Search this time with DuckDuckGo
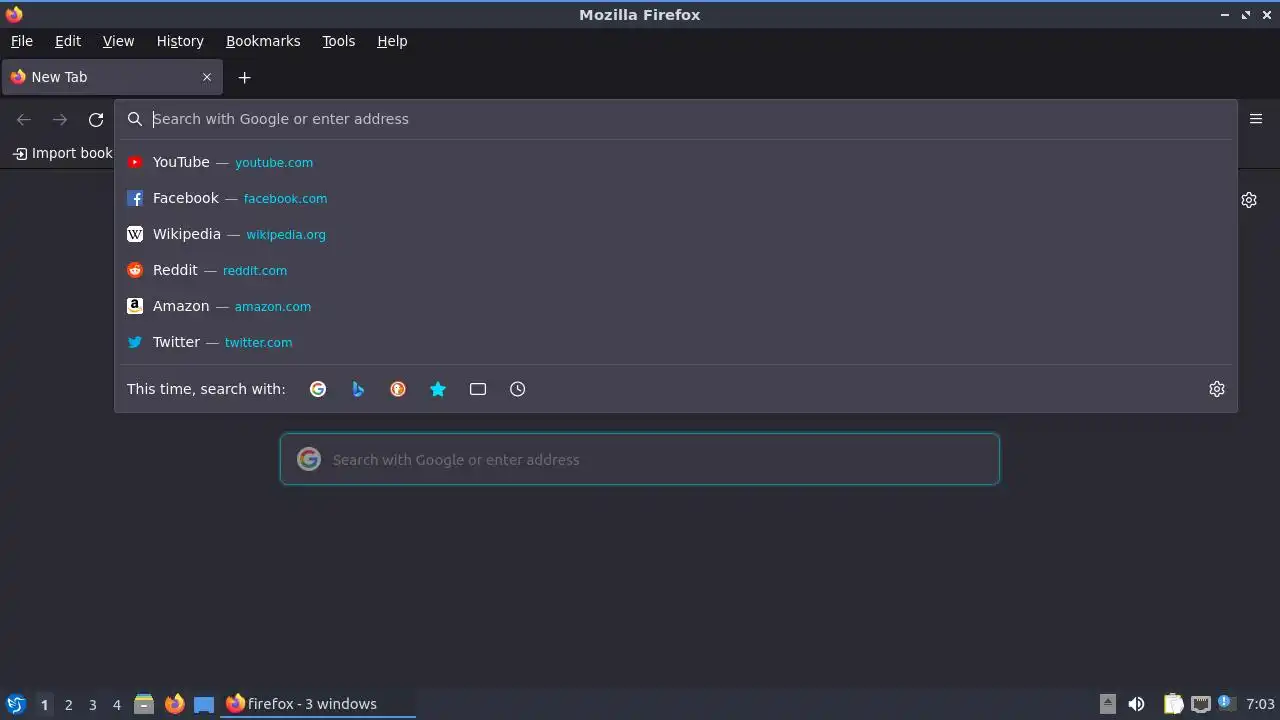This screenshot has height=720, width=1280. [x=398, y=389]
